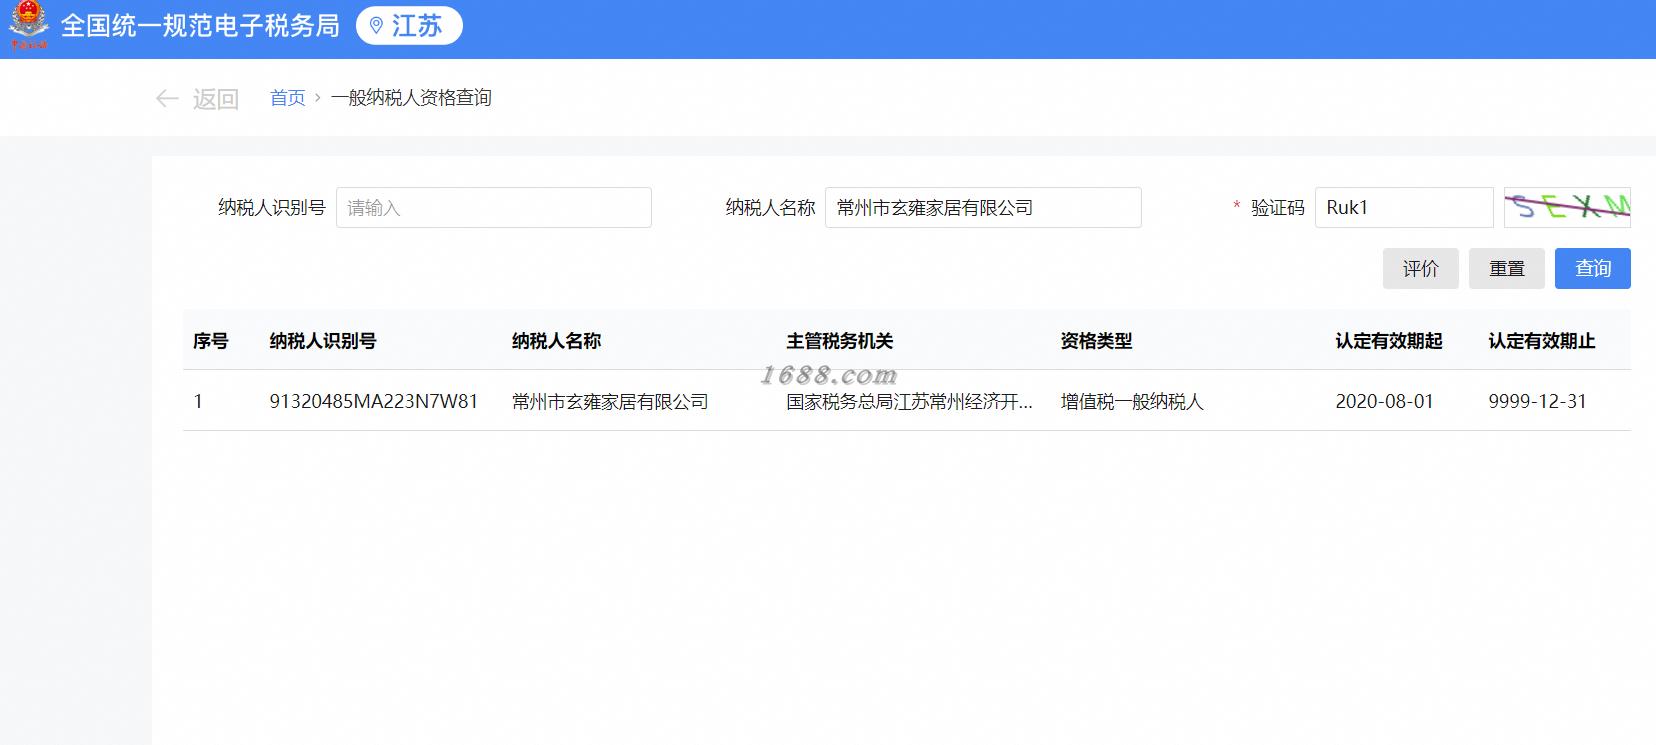Open the 江苏 region selector
Image resolution: width=1656 pixels, height=745 pixels.
pyautogui.click(x=409, y=26)
